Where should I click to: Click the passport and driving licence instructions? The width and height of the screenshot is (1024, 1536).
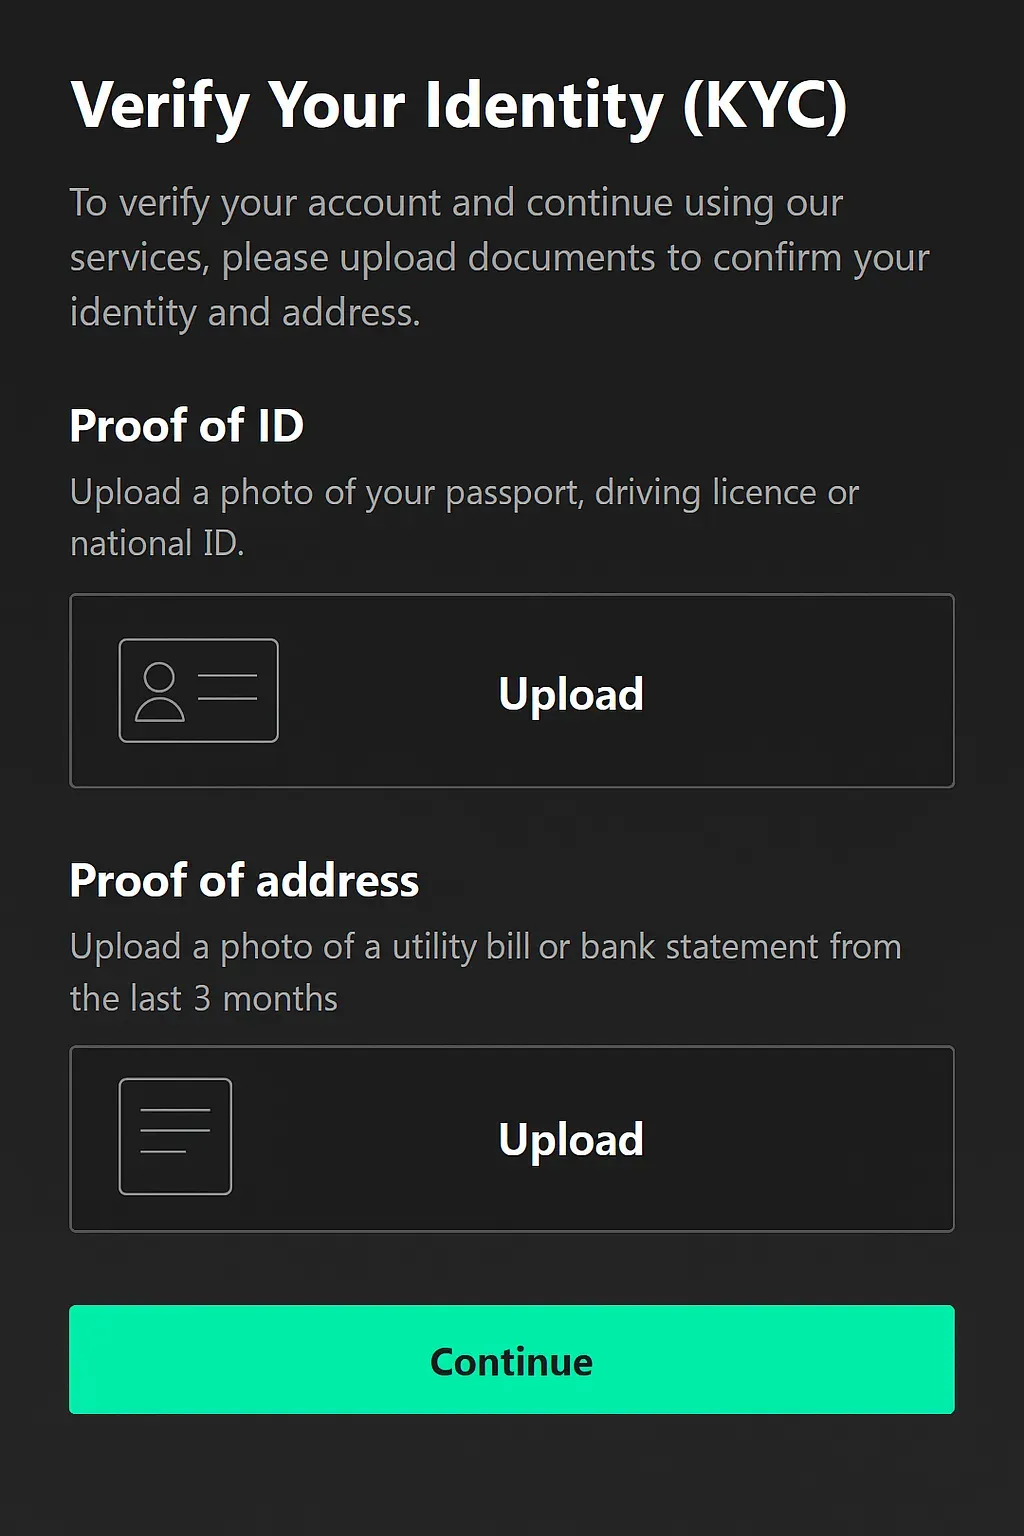pos(465,493)
